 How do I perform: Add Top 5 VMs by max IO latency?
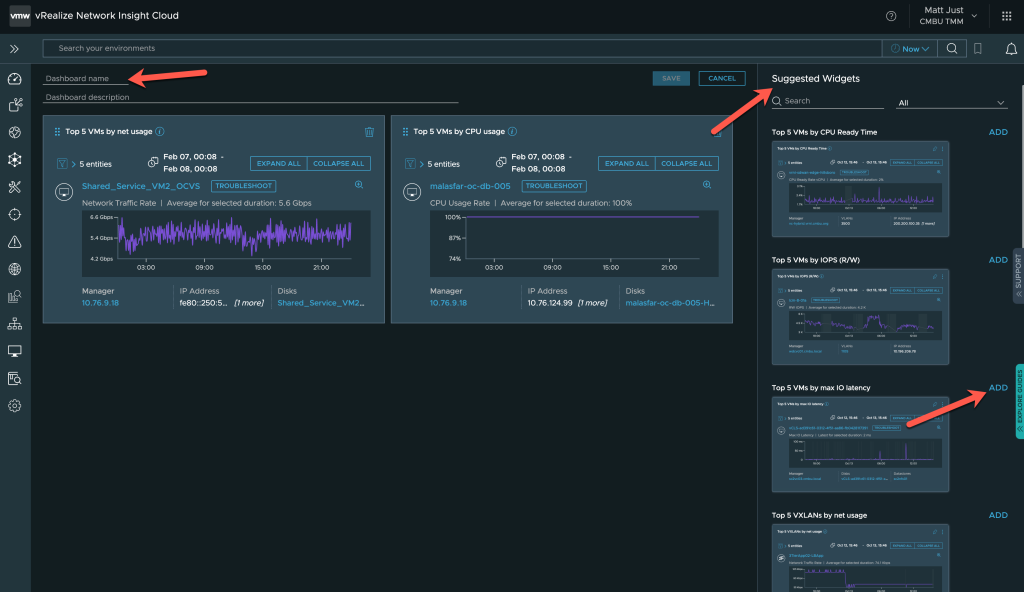point(998,387)
